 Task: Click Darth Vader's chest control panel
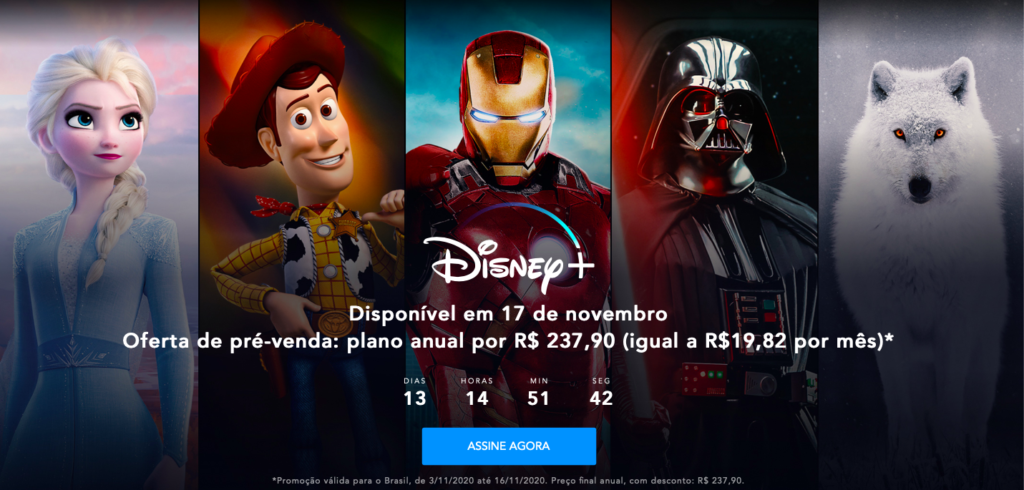coord(753,314)
